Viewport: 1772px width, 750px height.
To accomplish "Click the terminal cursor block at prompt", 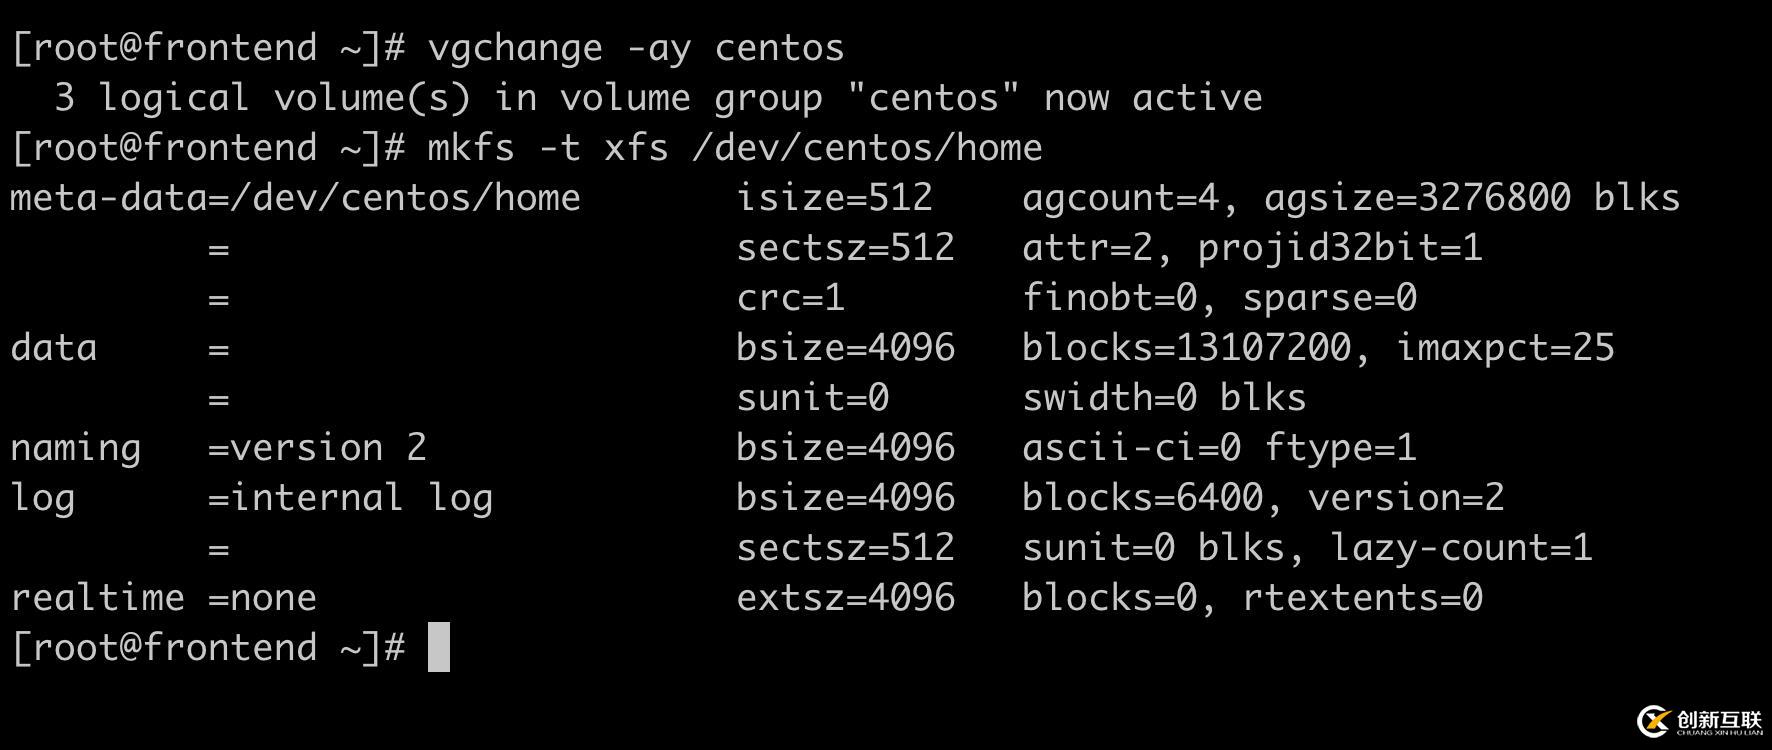I will pyautogui.click(x=439, y=647).
